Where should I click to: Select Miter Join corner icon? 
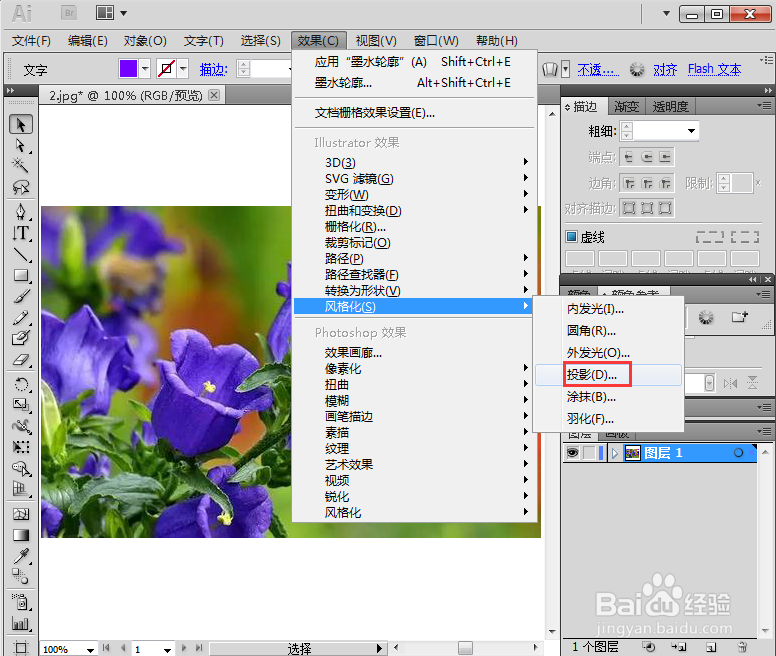629,184
